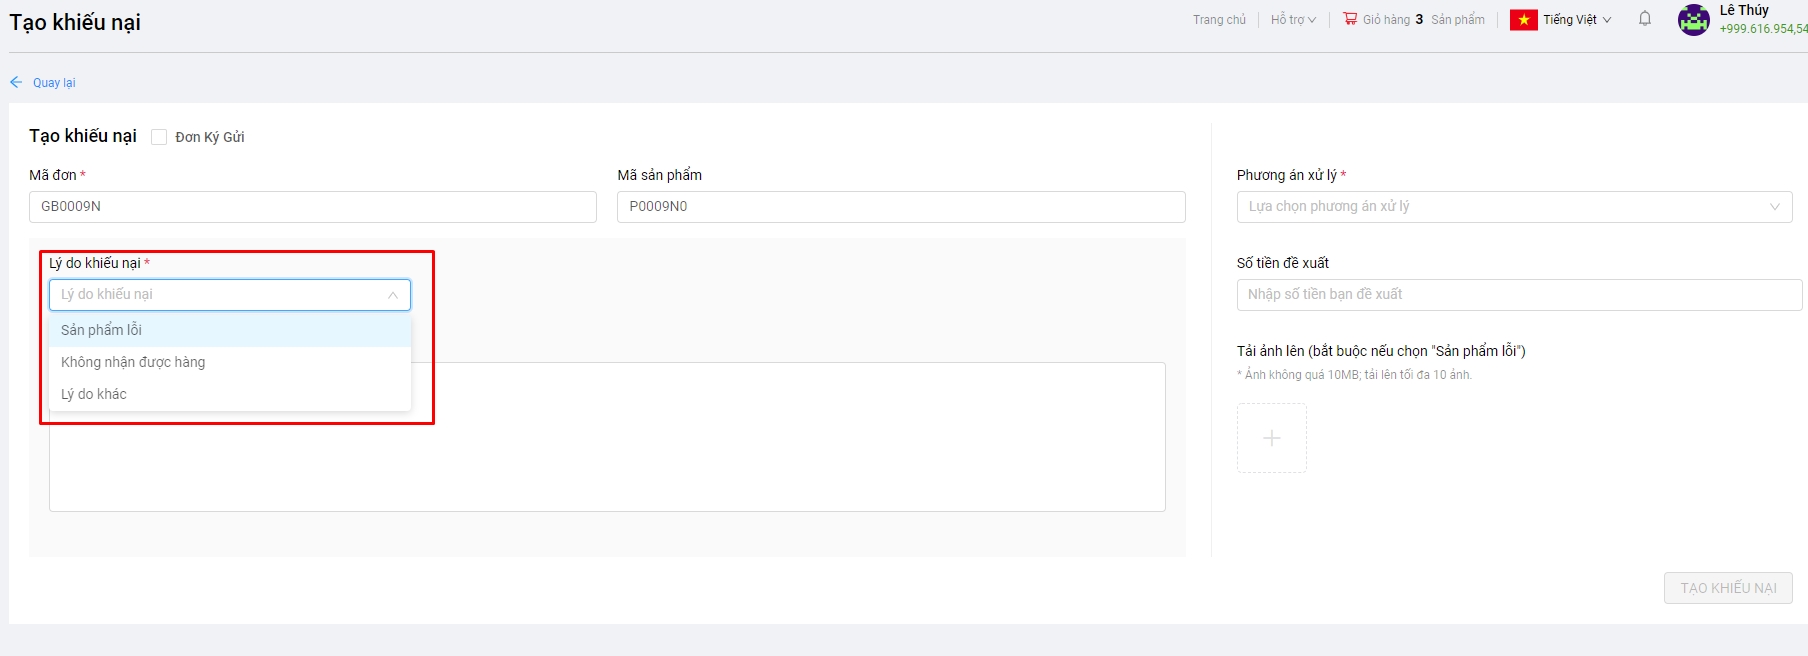Click the Mã sản phẩm input field
Screen dimensions: 1808x656
pos(900,207)
